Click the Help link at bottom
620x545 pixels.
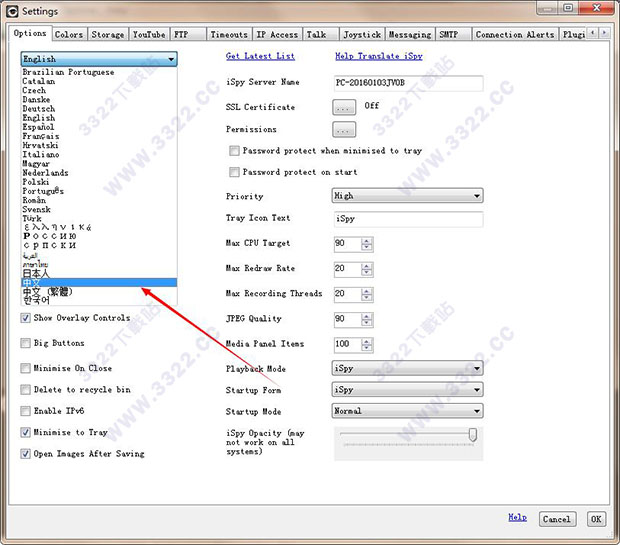[517, 517]
